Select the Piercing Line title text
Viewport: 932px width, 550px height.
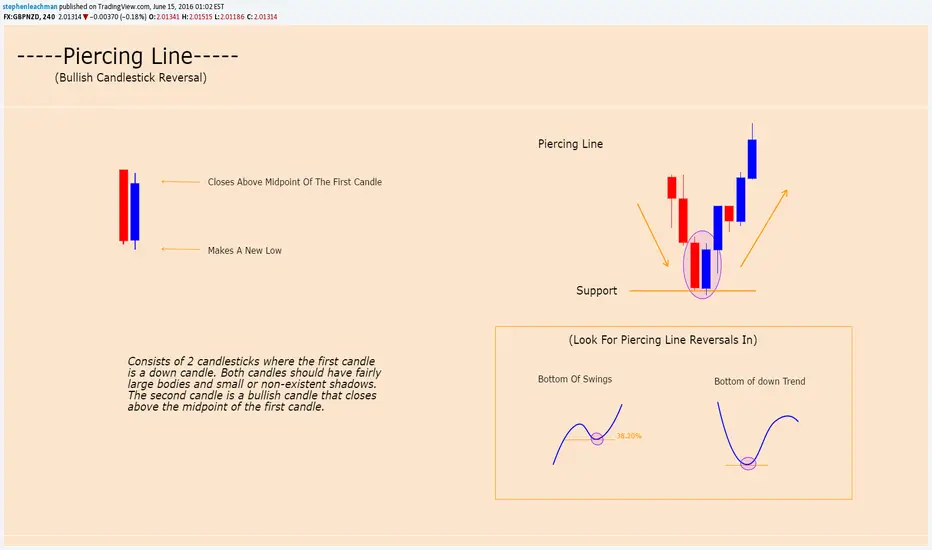coord(128,56)
